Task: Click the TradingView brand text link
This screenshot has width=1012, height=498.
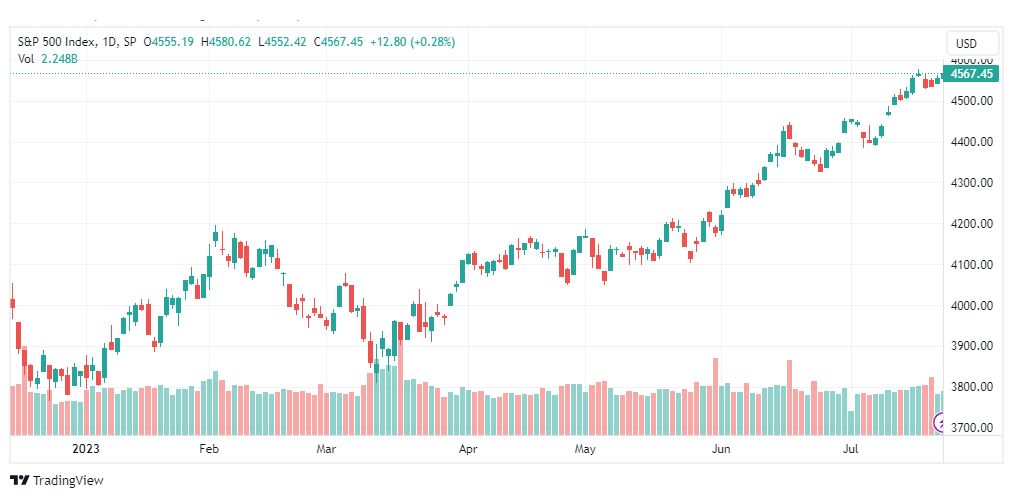Action: (x=68, y=481)
